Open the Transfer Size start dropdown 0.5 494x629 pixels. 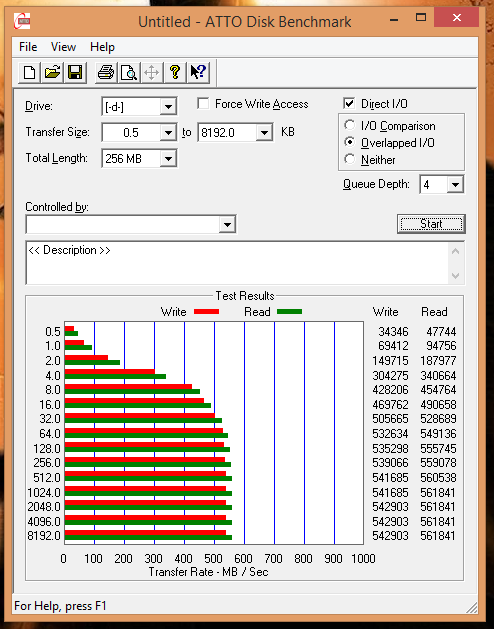click(168, 132)
